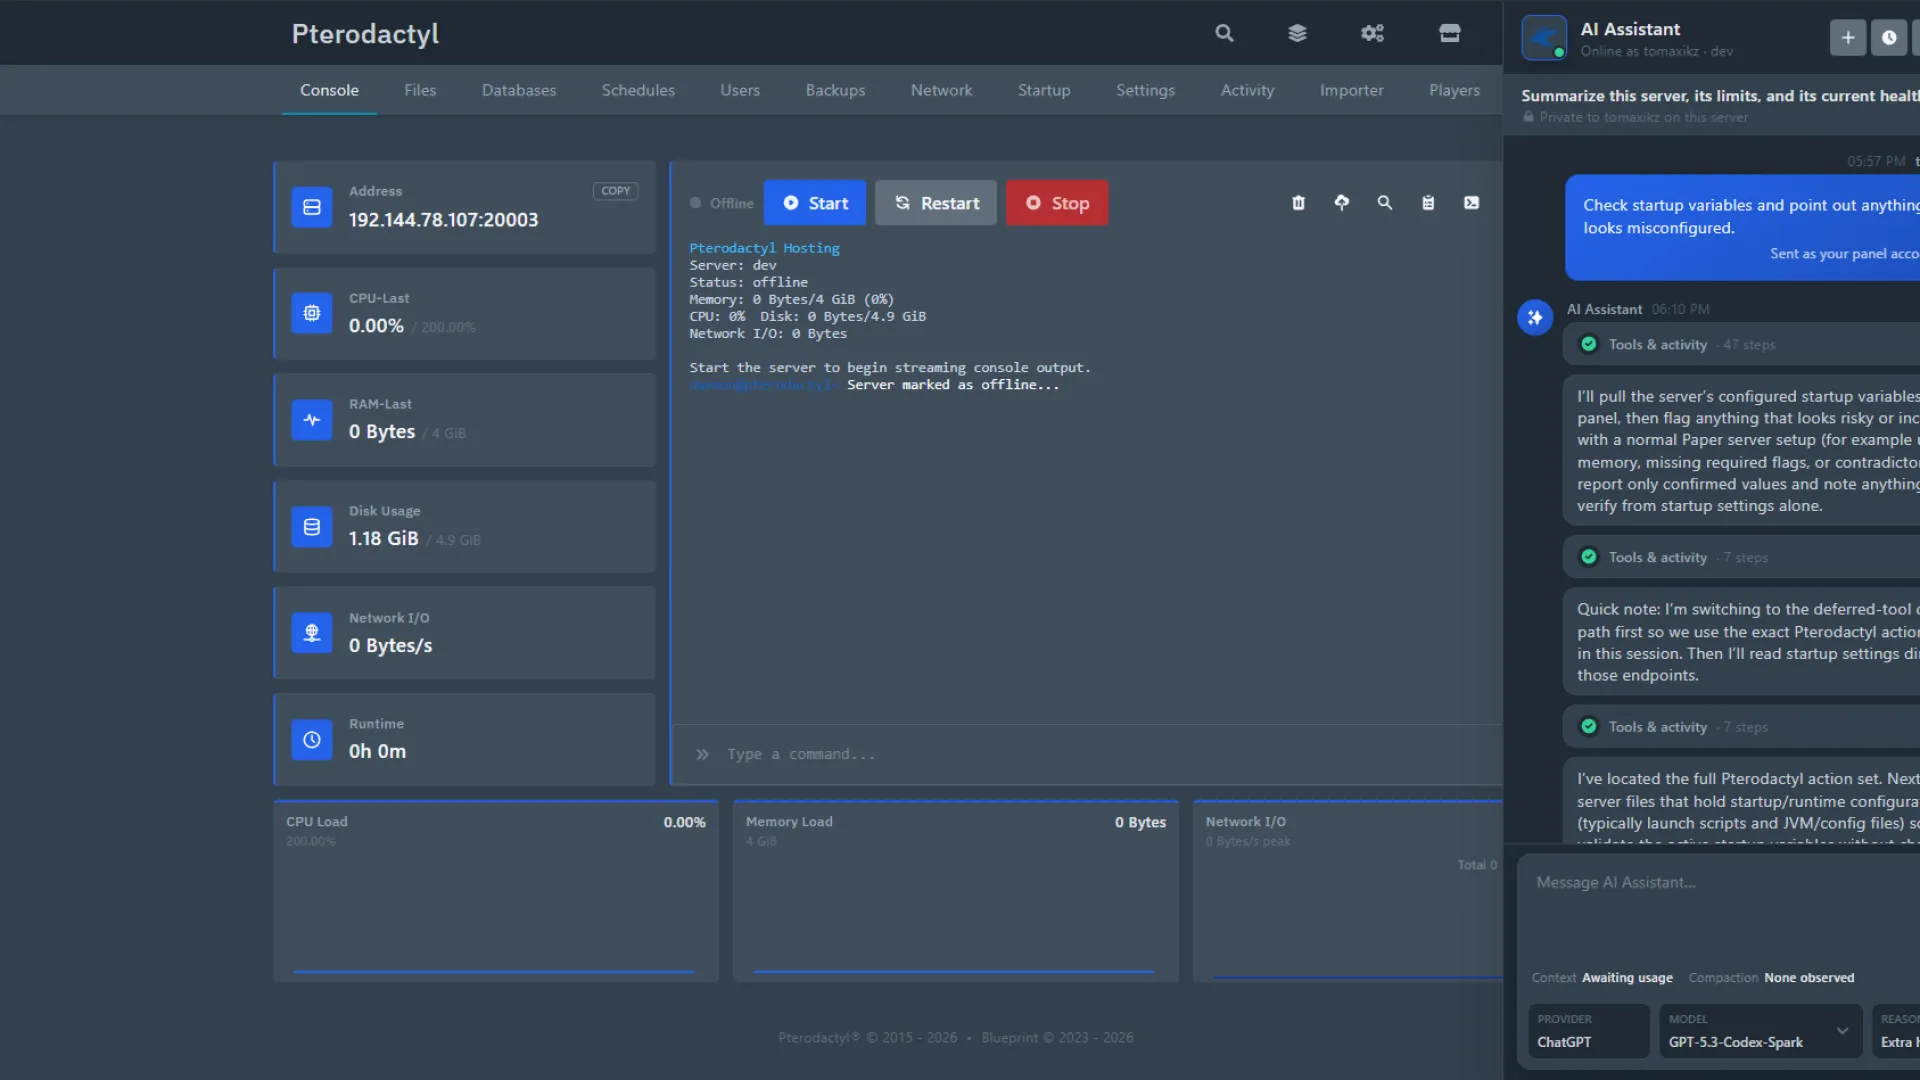Click the Runtime clock icon
The width and height of the screenshot is (1920, 1080).
(x=312, y=740)
